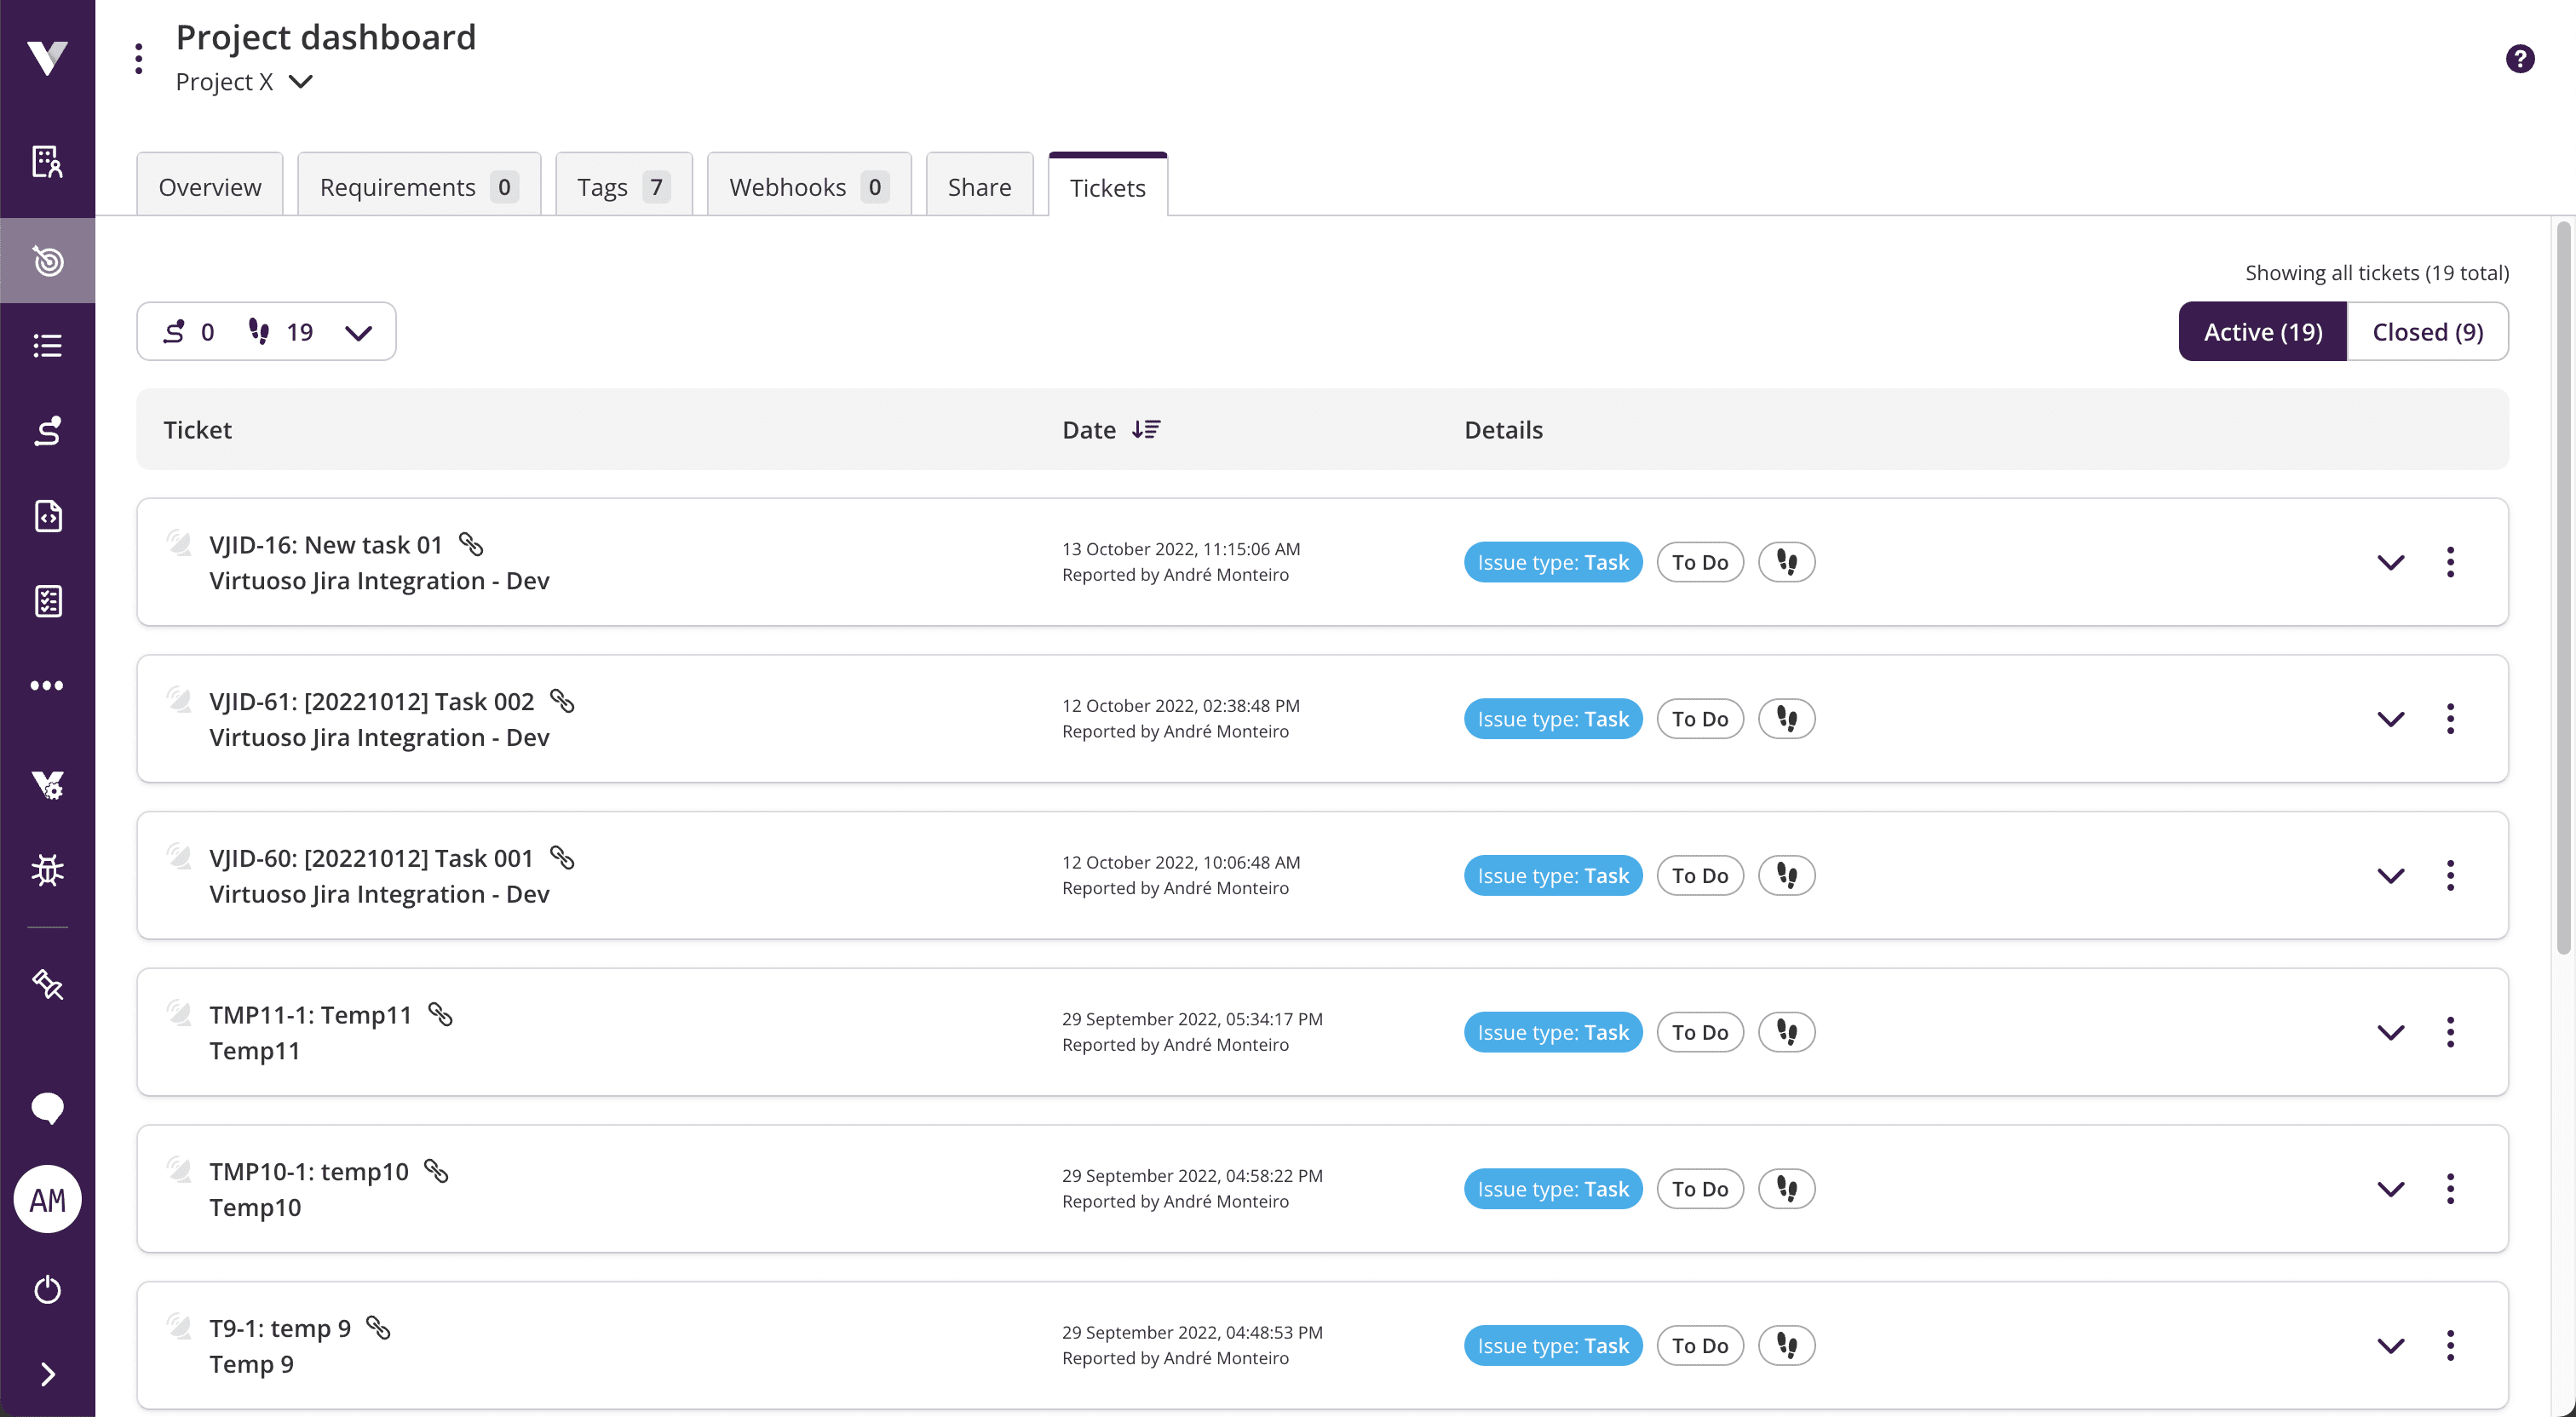This screenshot has height=1417, width=2576.
Task: Open the Project X project selector
Action: [243, 82]
